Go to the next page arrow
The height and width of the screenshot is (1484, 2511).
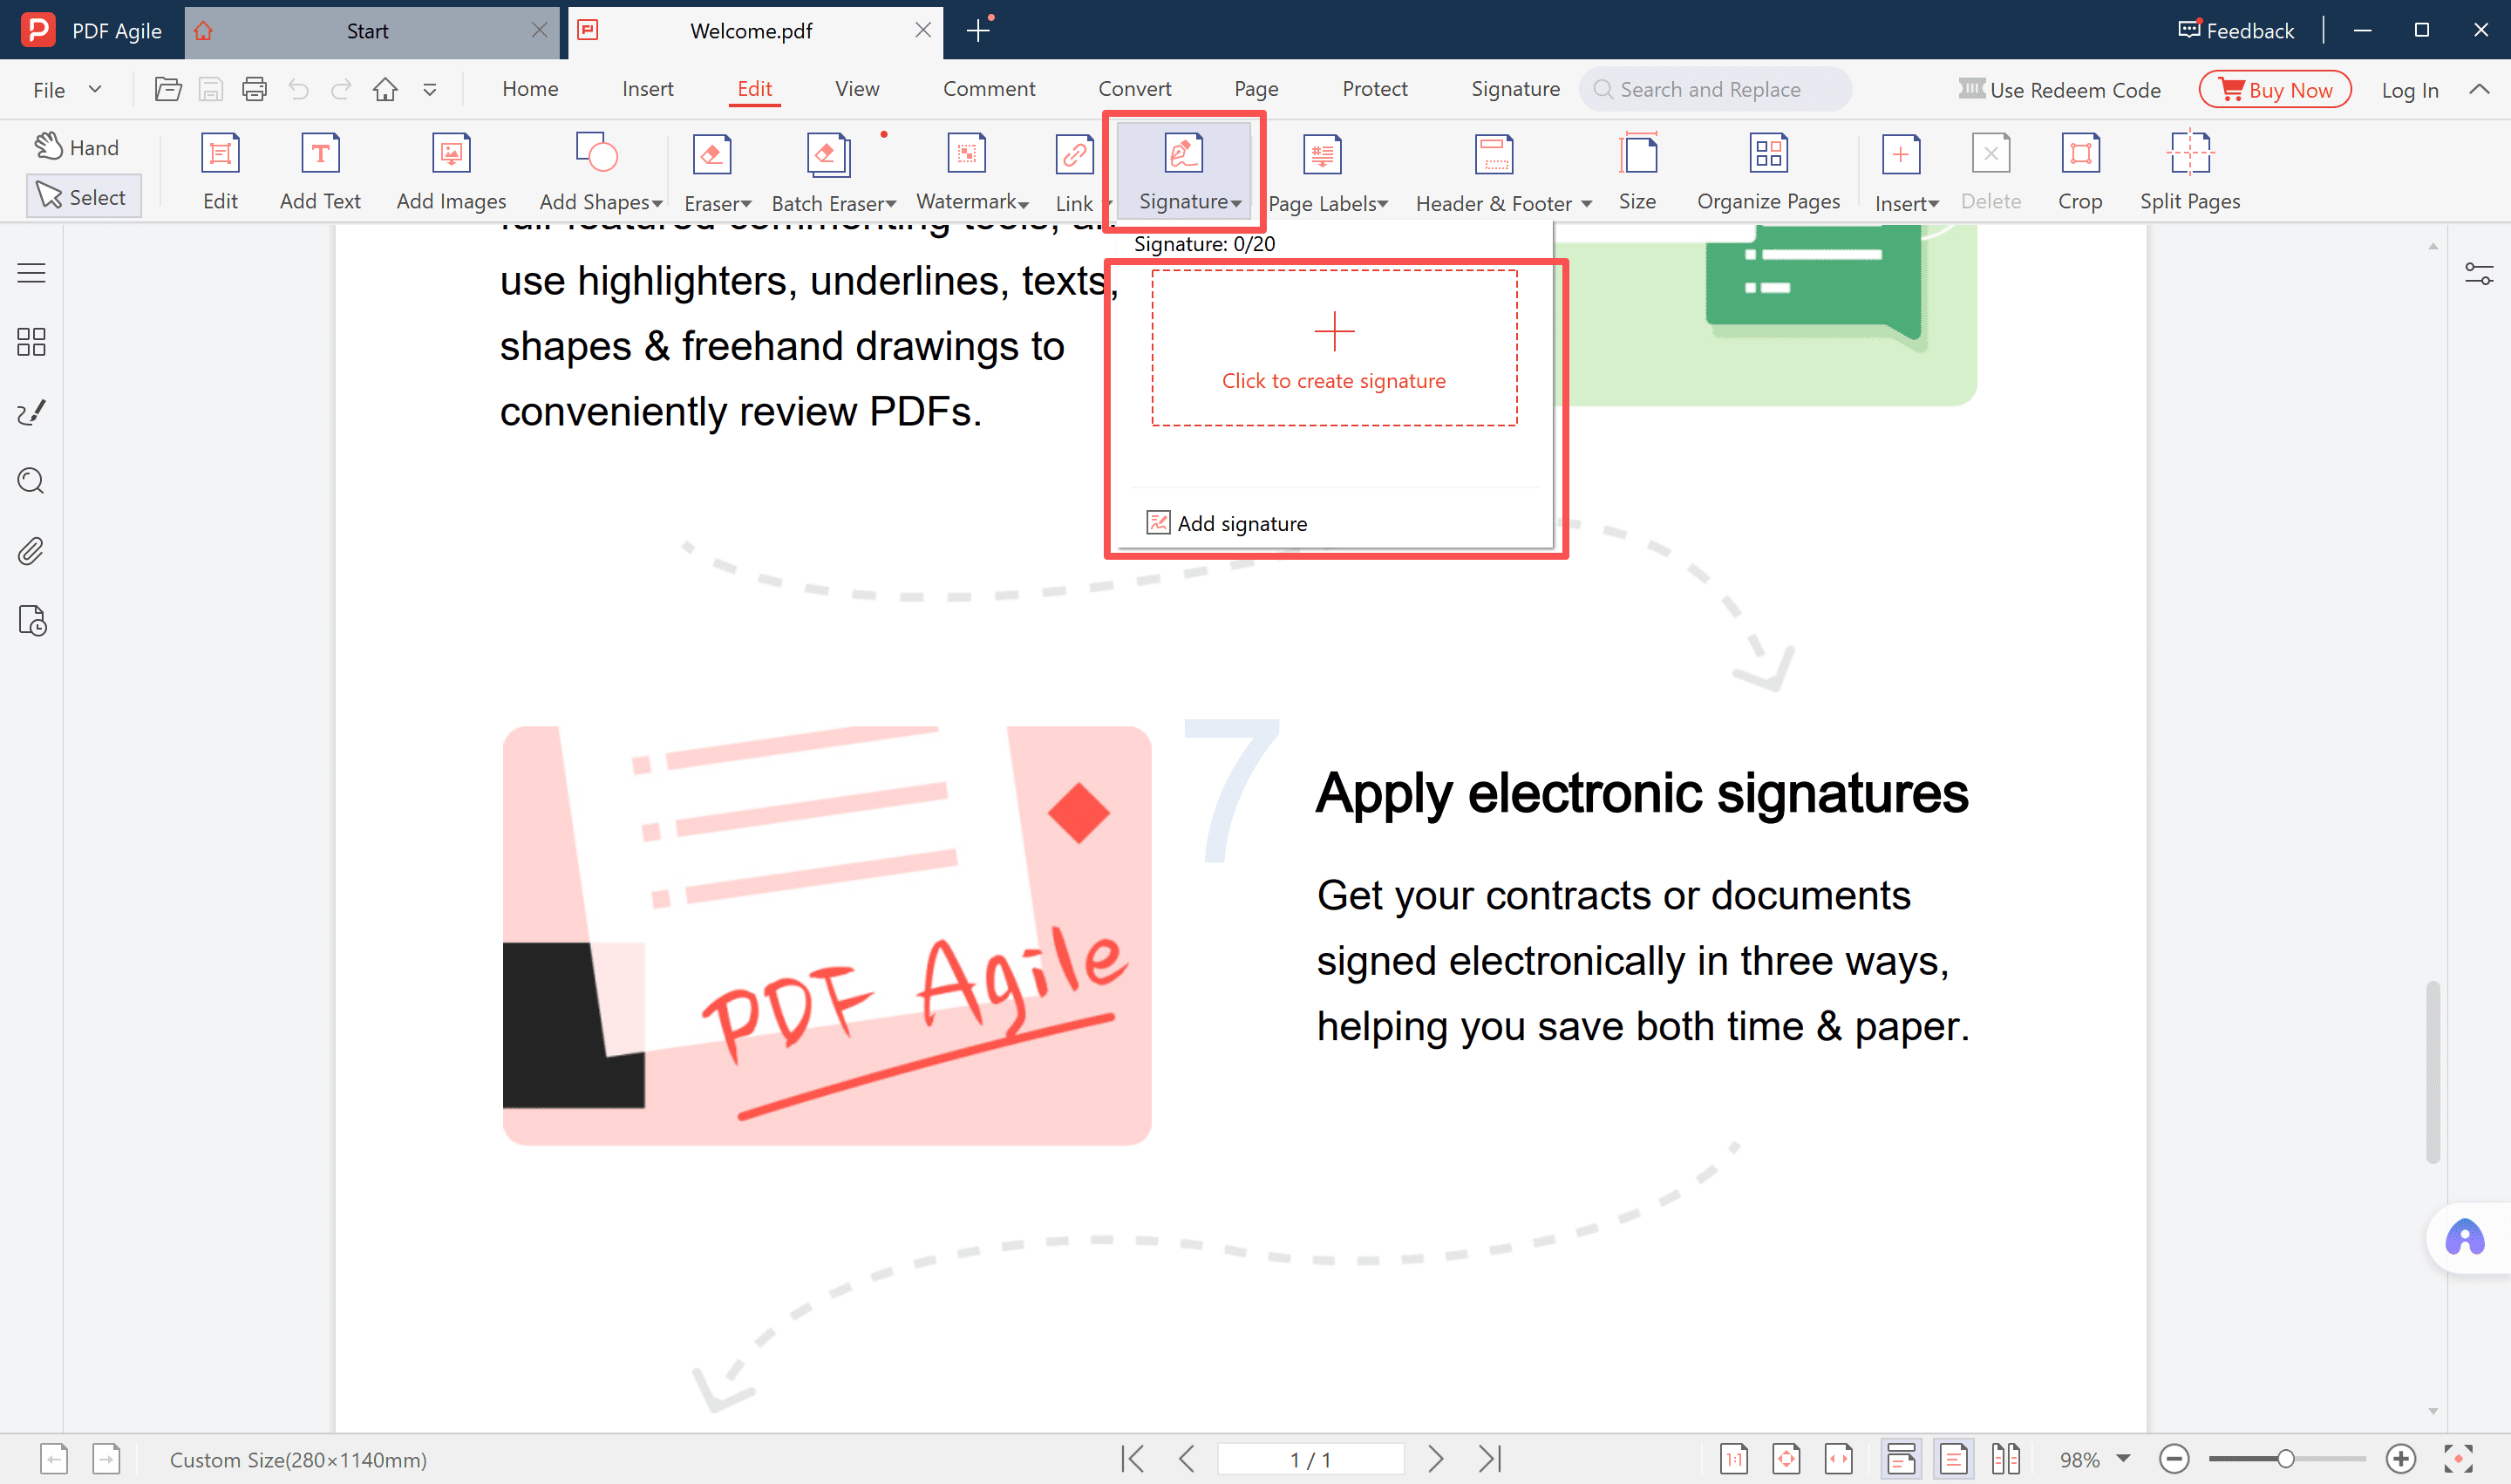coord(1436,1460)
